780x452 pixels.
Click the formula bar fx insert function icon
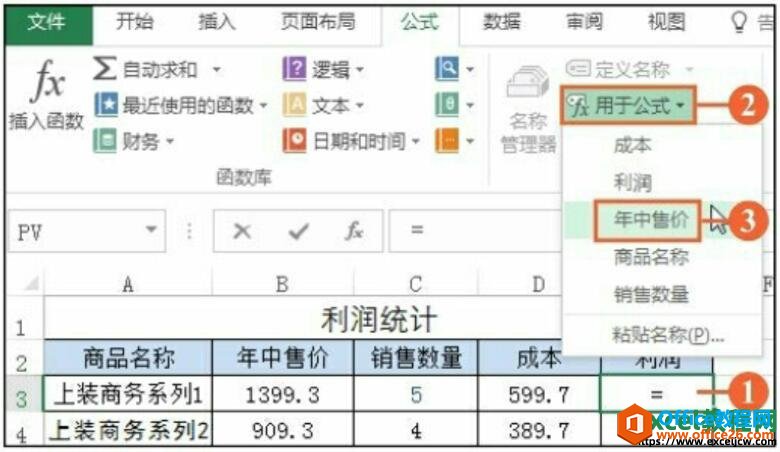point(354,231)
